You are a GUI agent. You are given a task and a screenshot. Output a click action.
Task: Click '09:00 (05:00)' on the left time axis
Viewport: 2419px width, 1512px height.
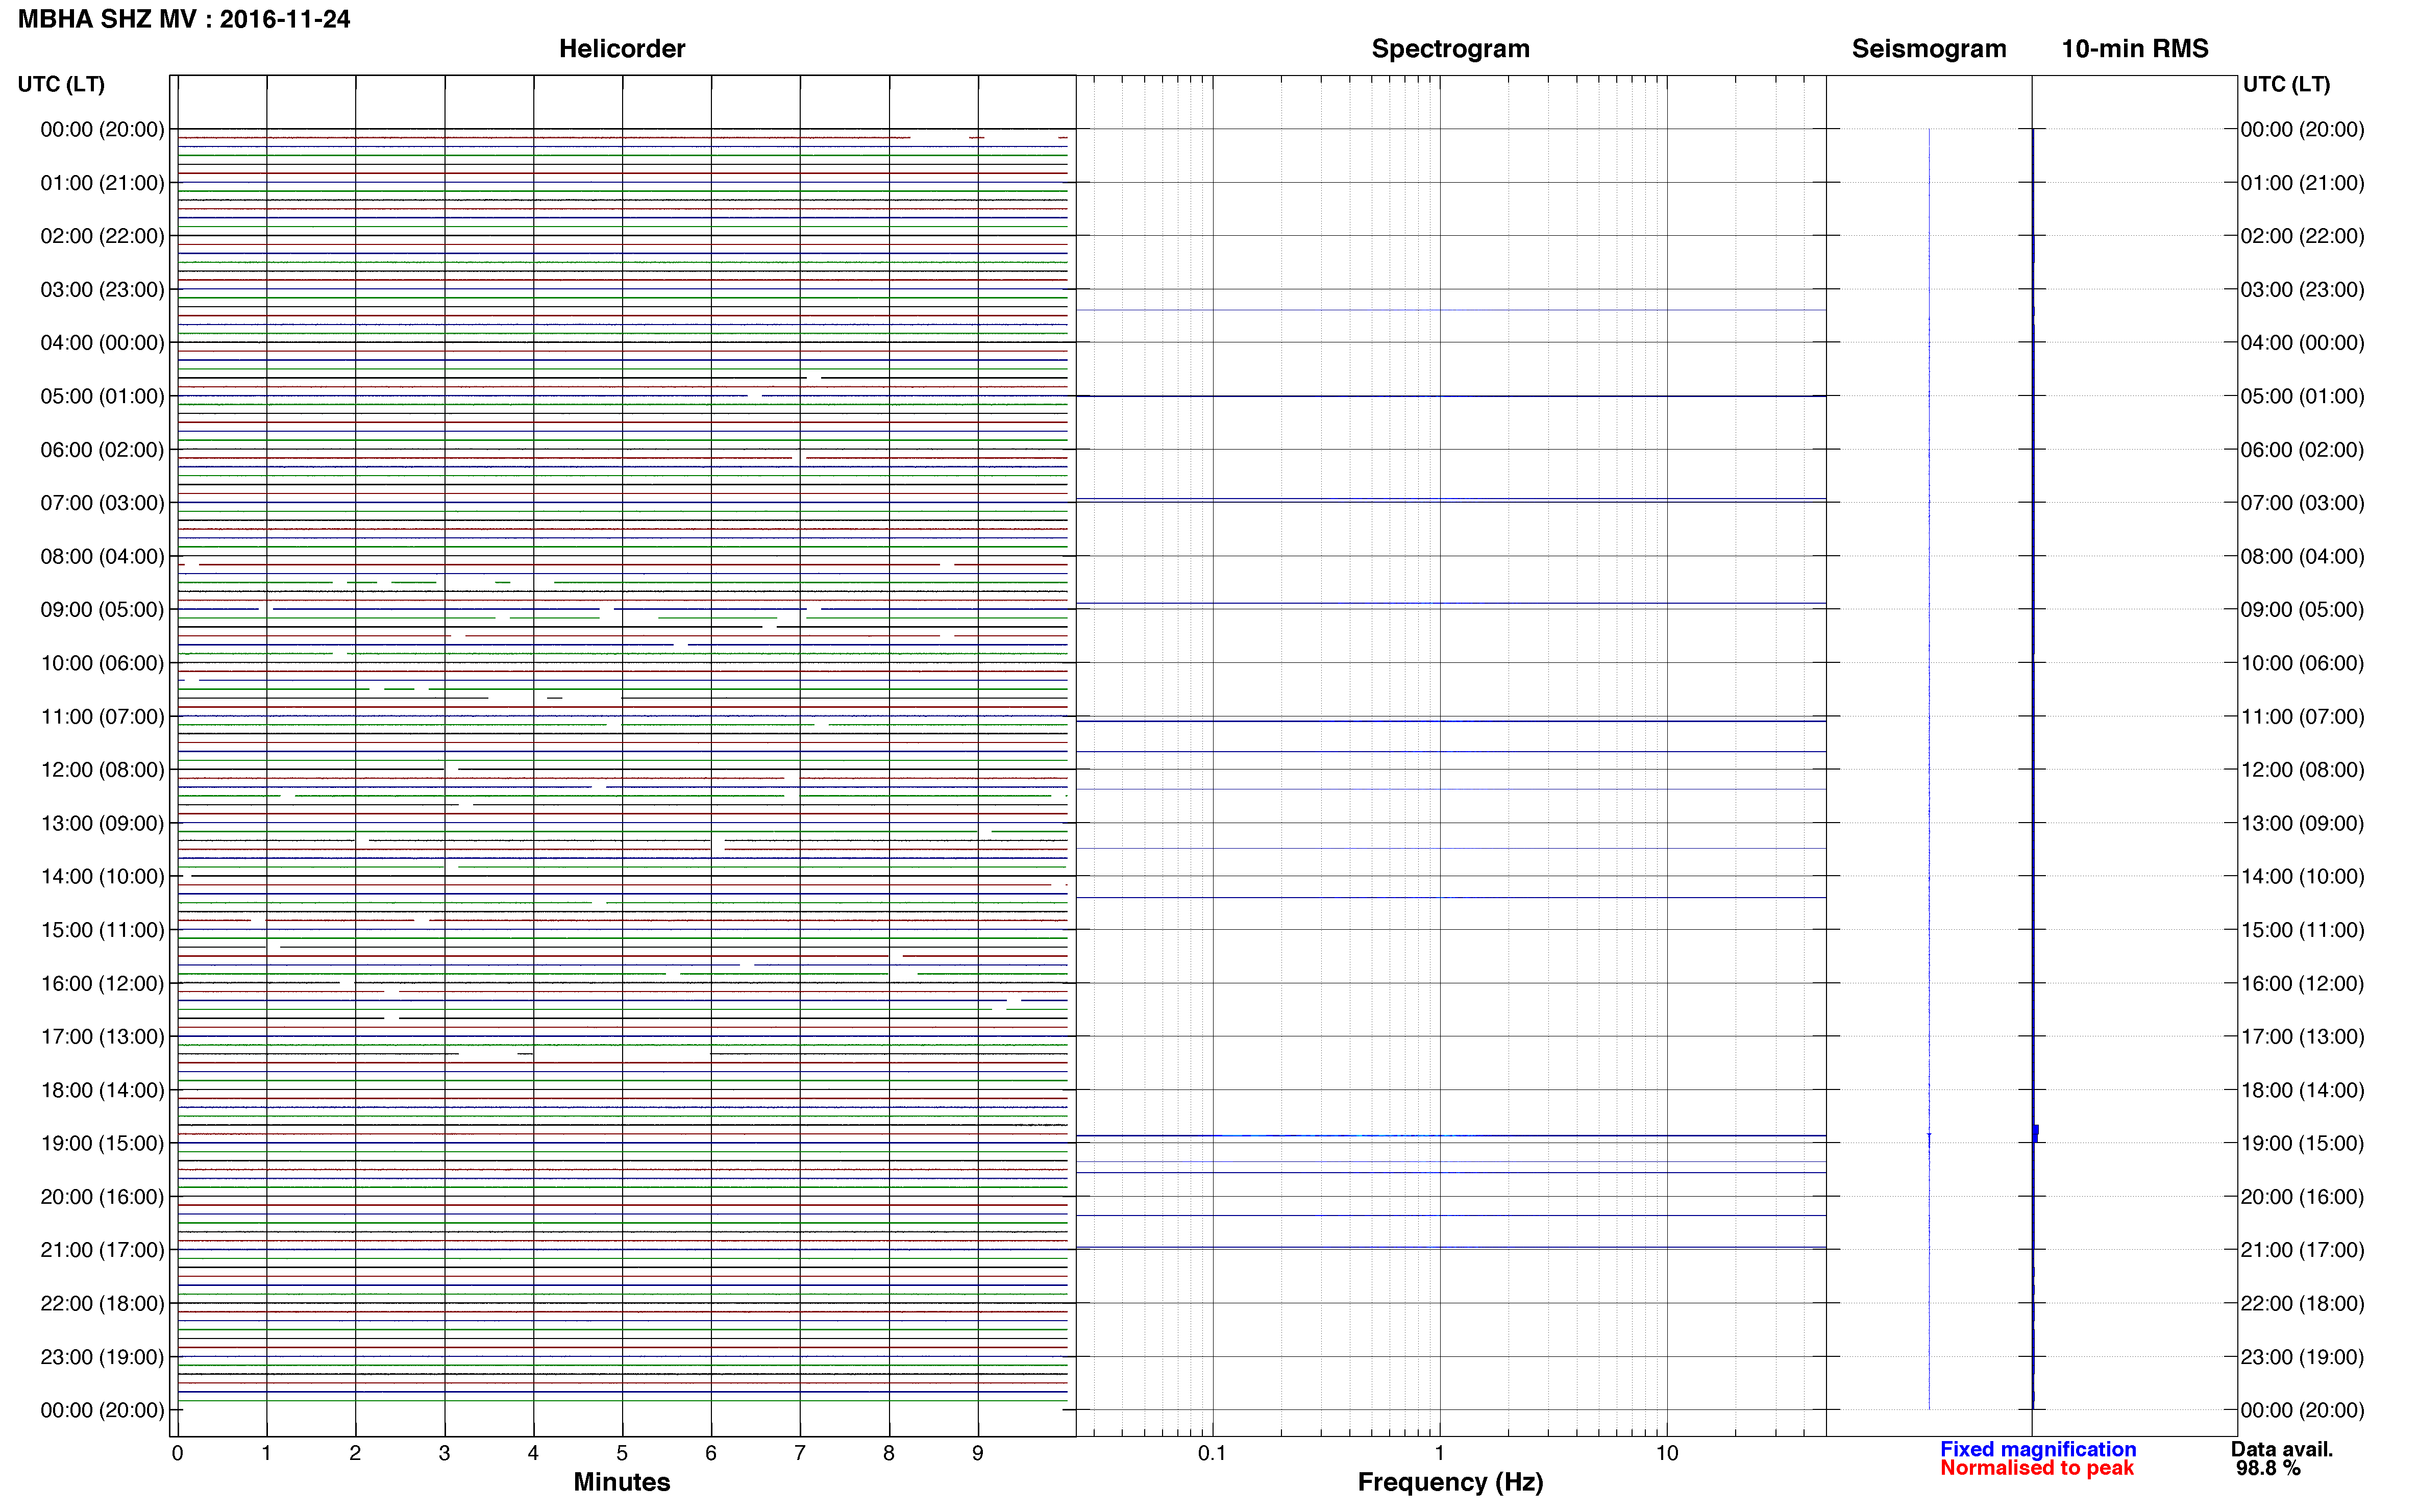click(x=102, y=610)
